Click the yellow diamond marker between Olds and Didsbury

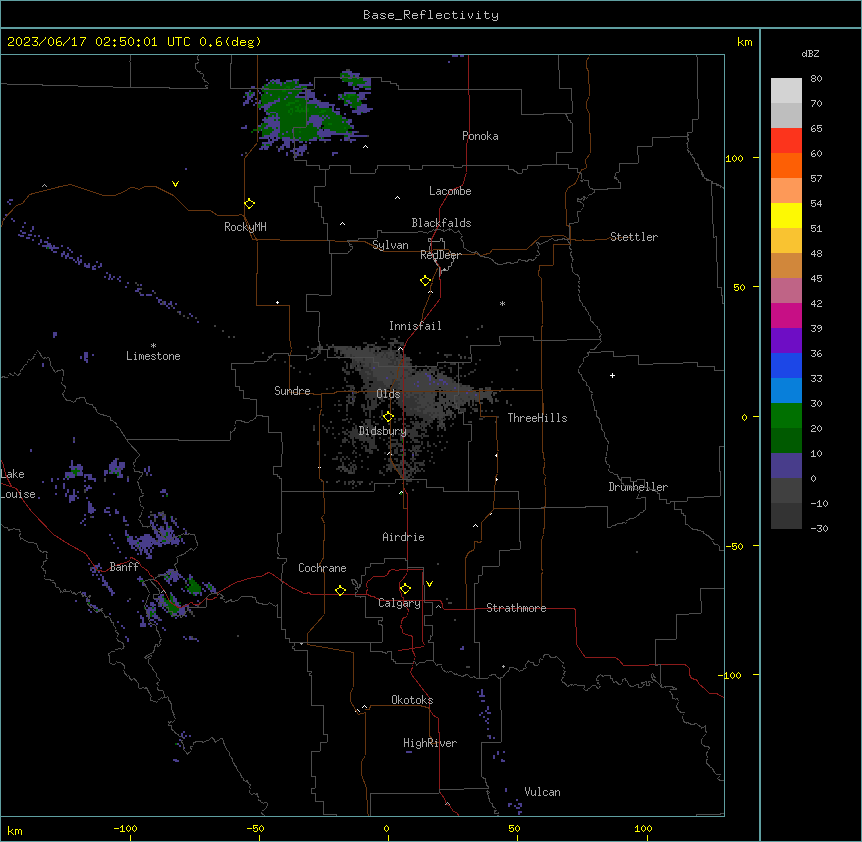click(388, 417)
